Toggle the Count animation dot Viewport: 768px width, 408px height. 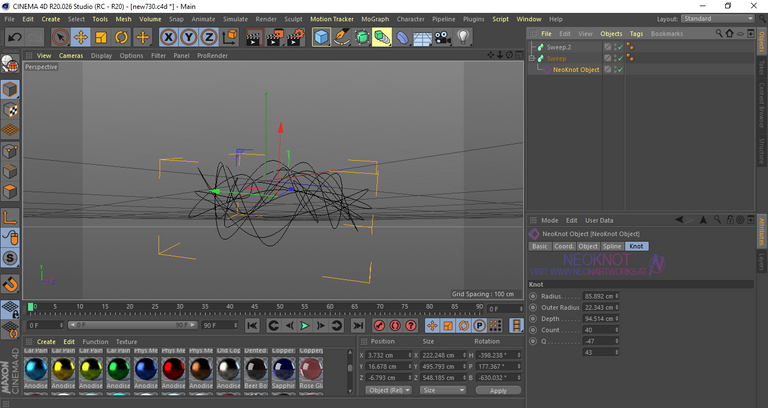[x=533, y=330]
